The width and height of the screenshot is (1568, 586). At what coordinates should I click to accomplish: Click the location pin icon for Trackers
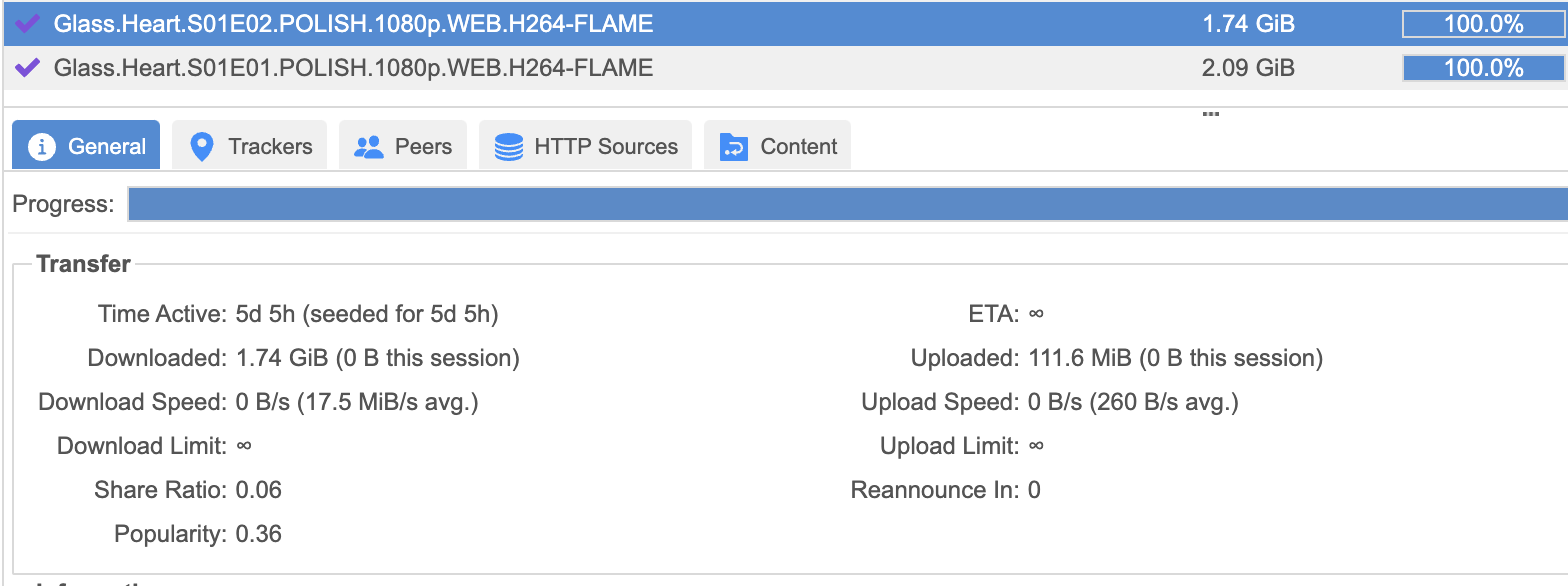[201, 147]
